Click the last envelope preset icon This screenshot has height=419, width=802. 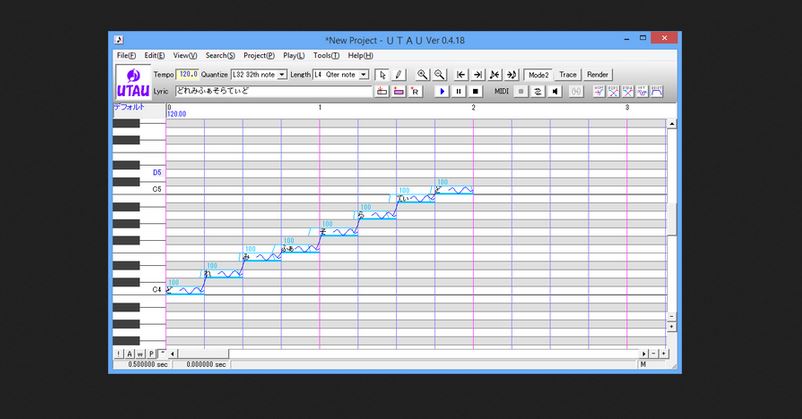(657, 91)
